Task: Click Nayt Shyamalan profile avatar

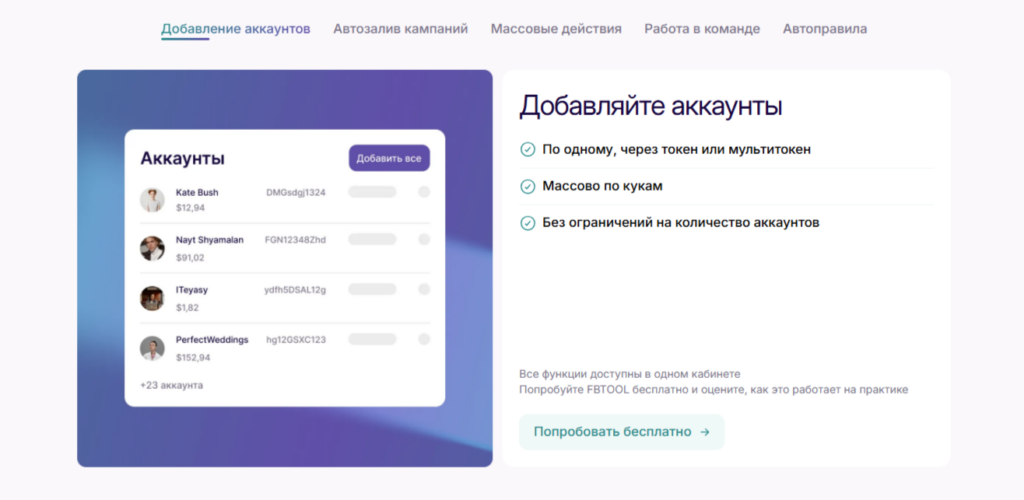Action: (152, 248)
